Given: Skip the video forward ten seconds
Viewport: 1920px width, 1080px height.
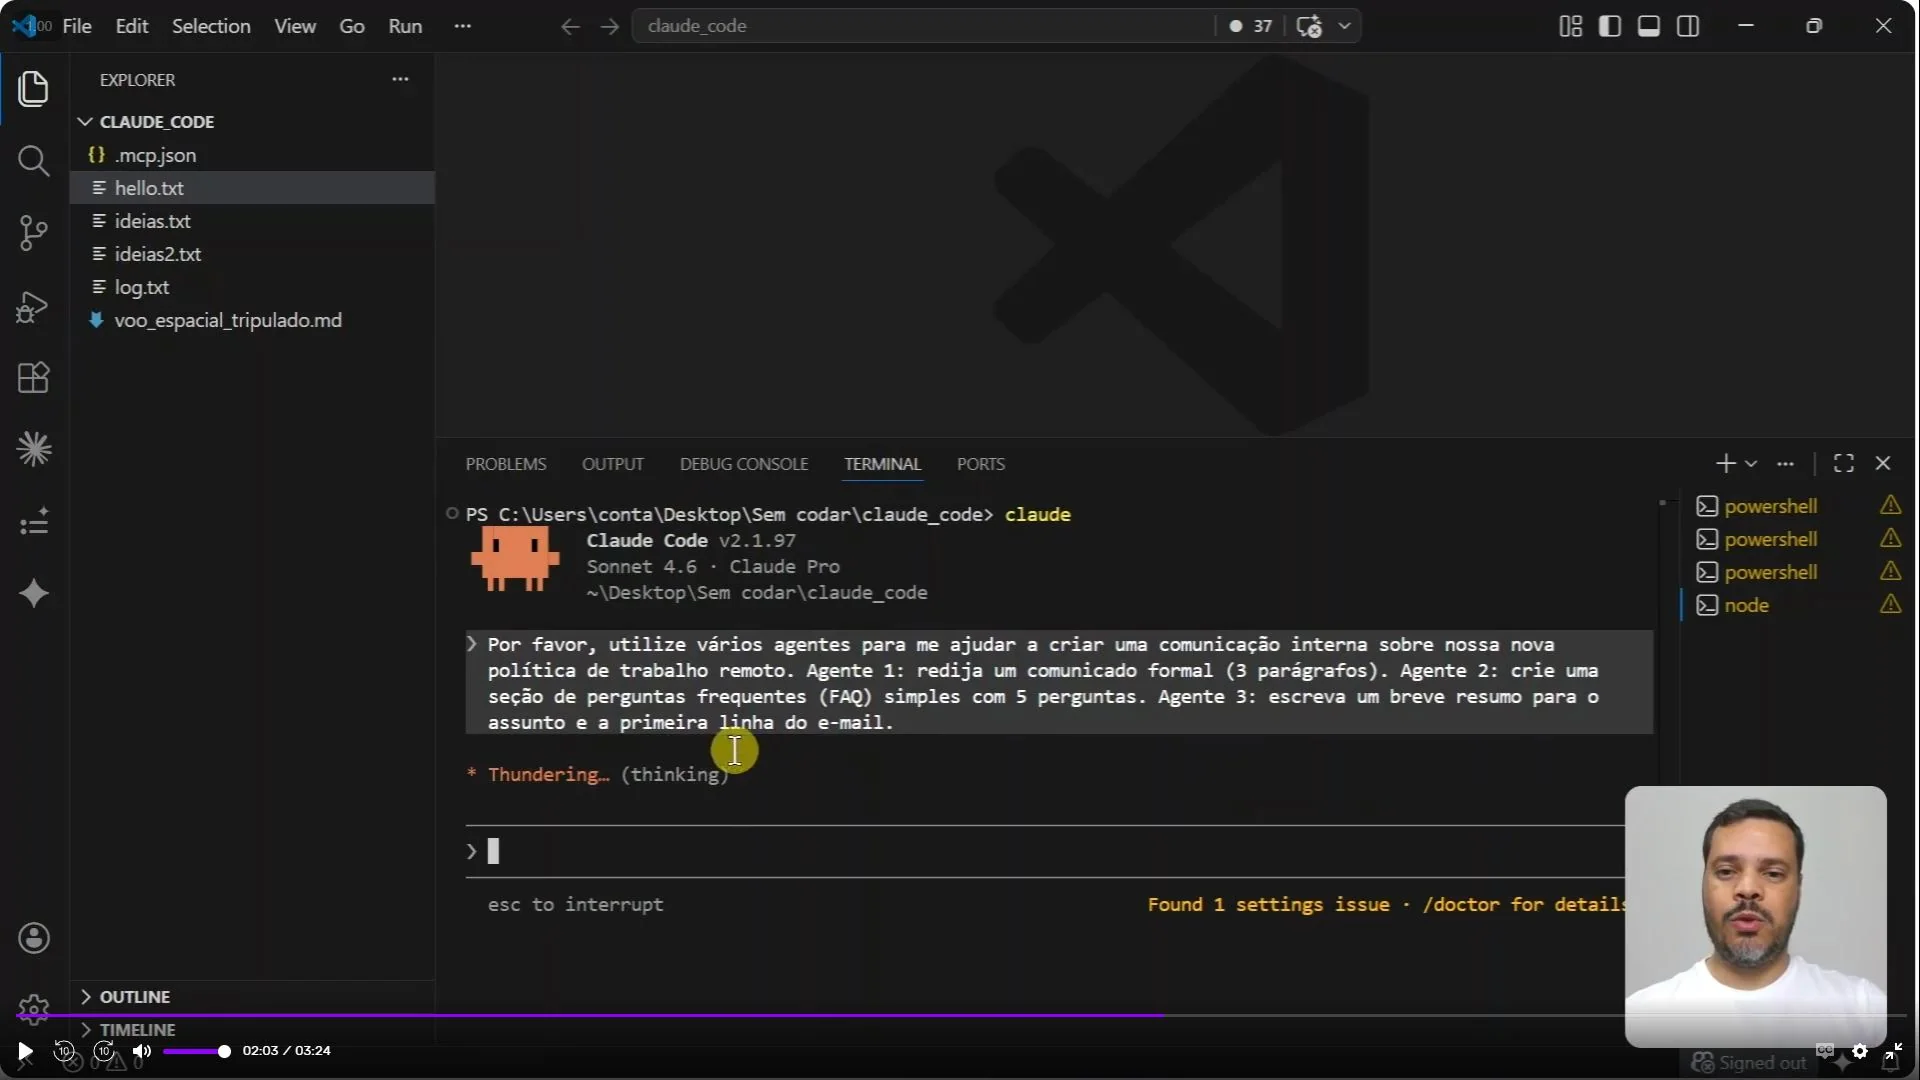Looking at the screenshot, I should point(104,1051).
